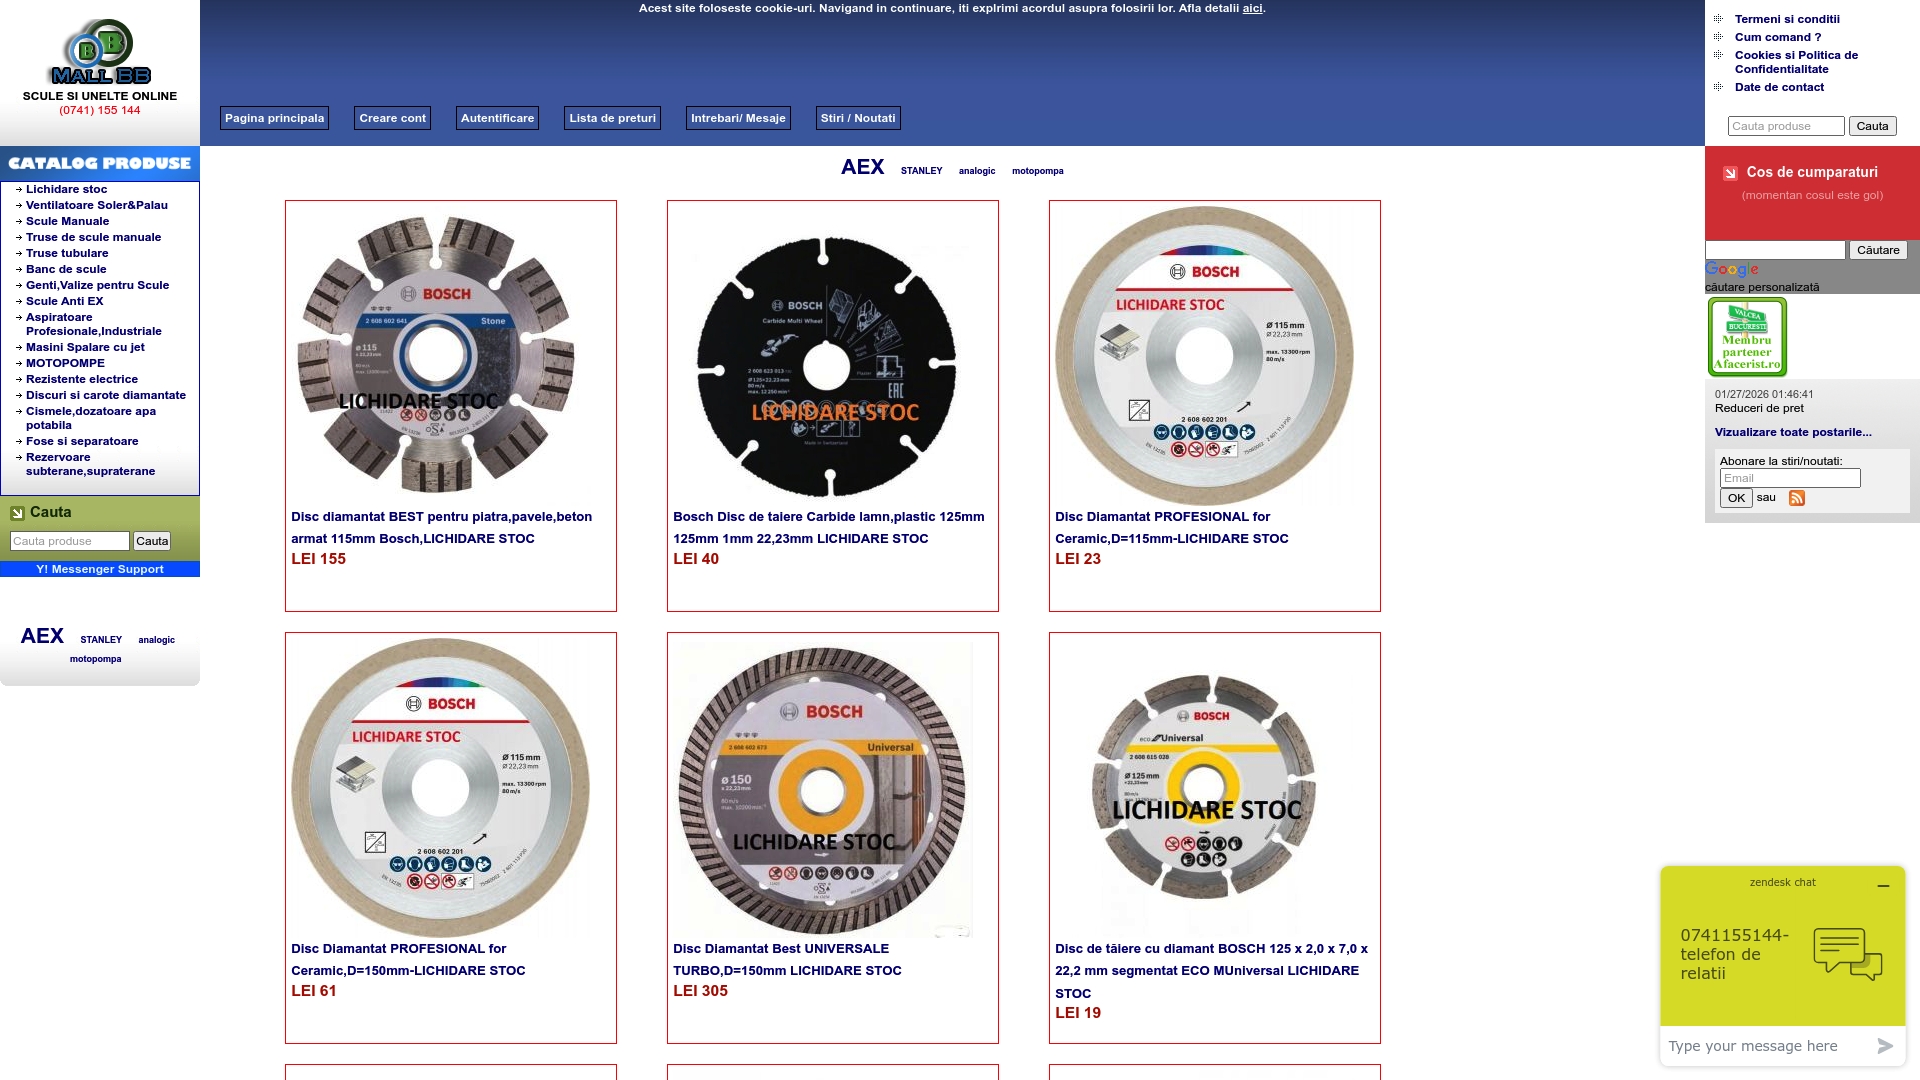Click the Google Căutare button
This screenshot has height=1080, width=1920.
[1877, 250]
